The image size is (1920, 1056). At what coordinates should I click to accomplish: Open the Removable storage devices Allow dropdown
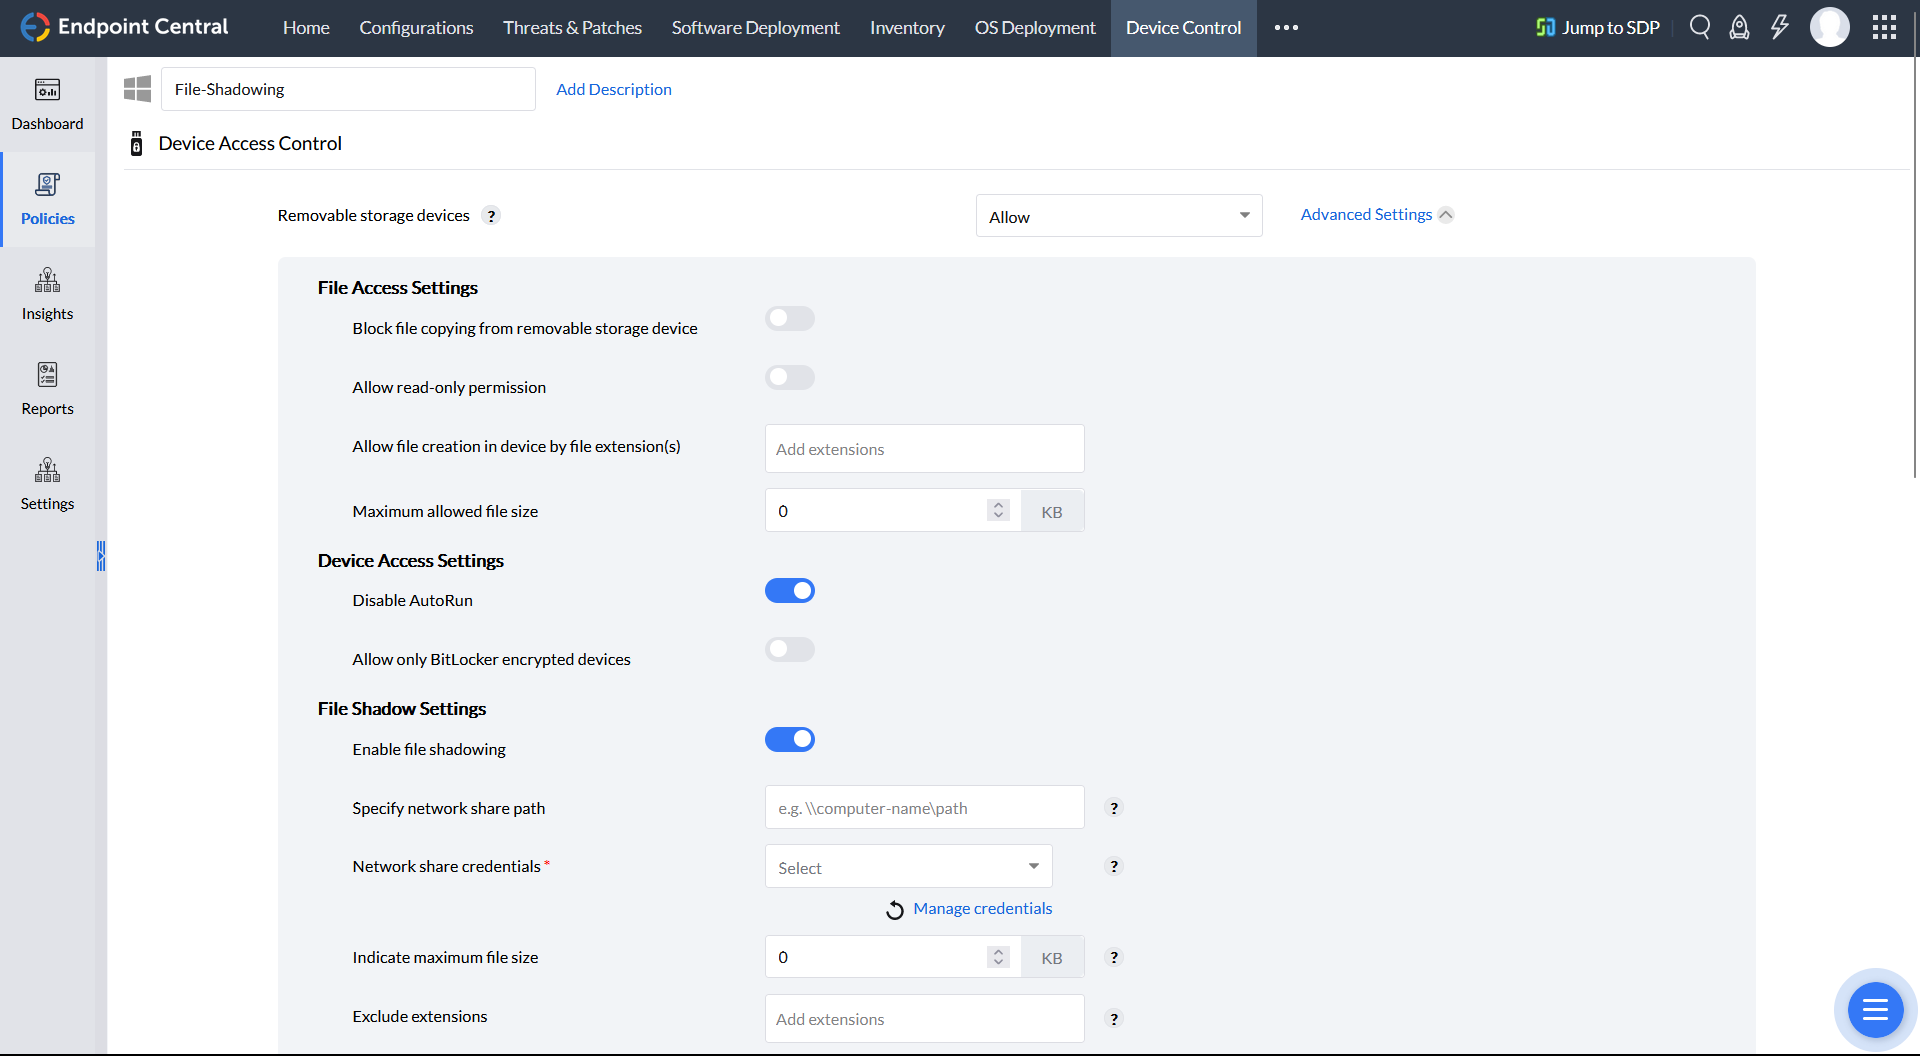1118,215
